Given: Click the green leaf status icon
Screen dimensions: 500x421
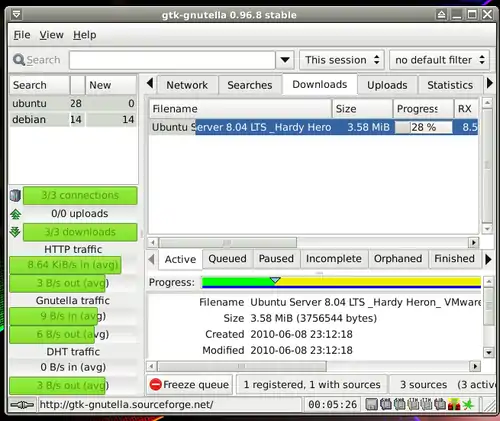Looking at the screenshot, I should 468,405.
